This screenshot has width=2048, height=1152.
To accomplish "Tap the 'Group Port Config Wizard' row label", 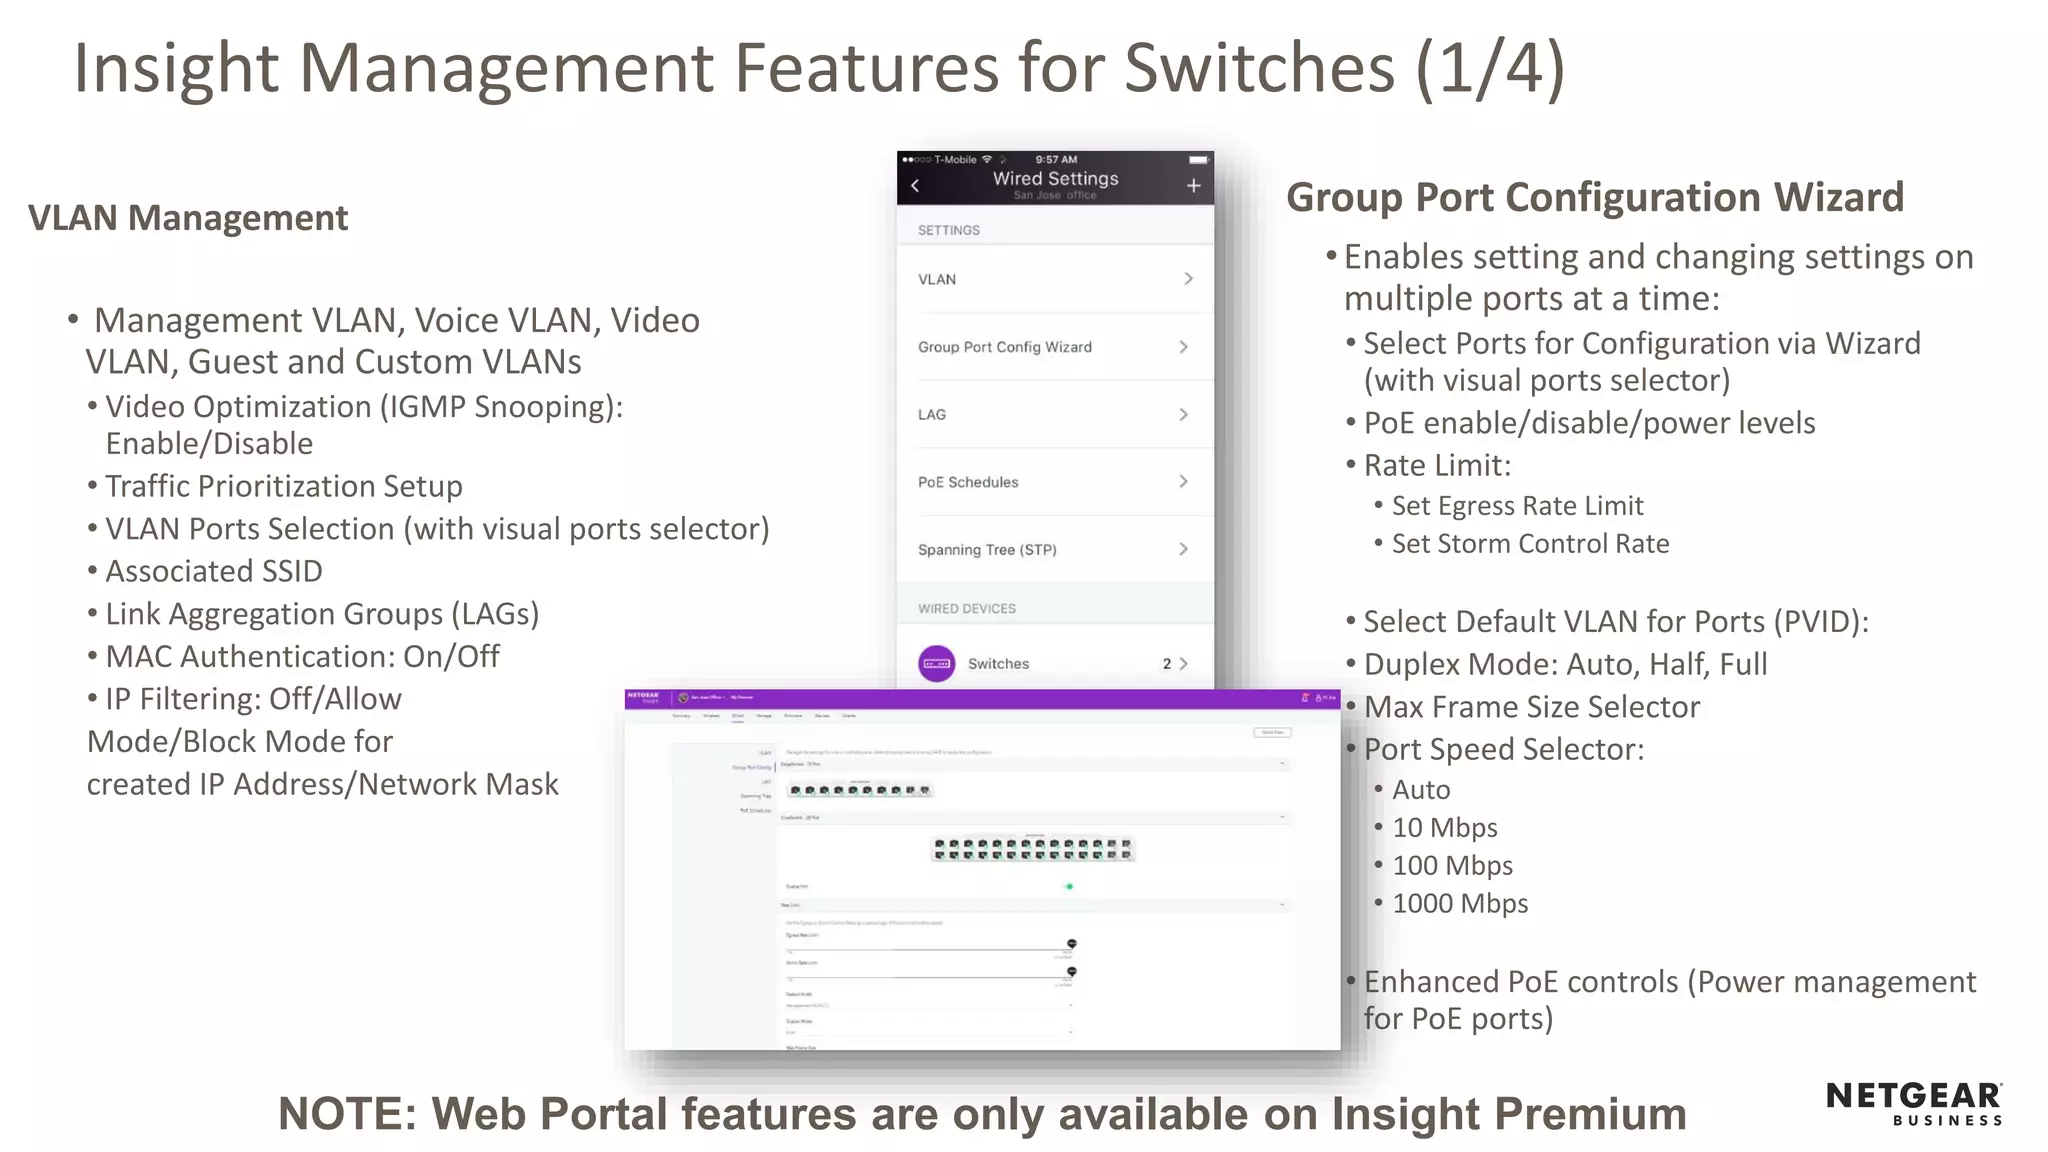I will (x=1005, y=347).
